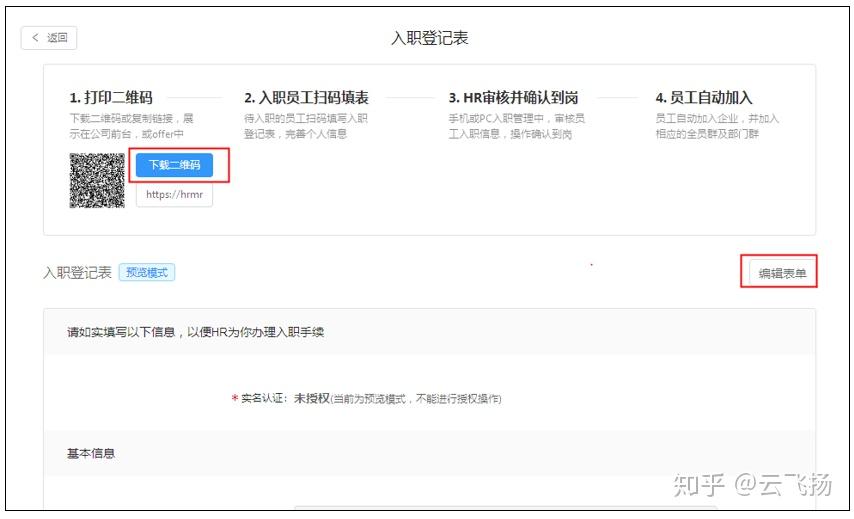
Task: Click description 员工自动加入企业
Action: (717, 126)
